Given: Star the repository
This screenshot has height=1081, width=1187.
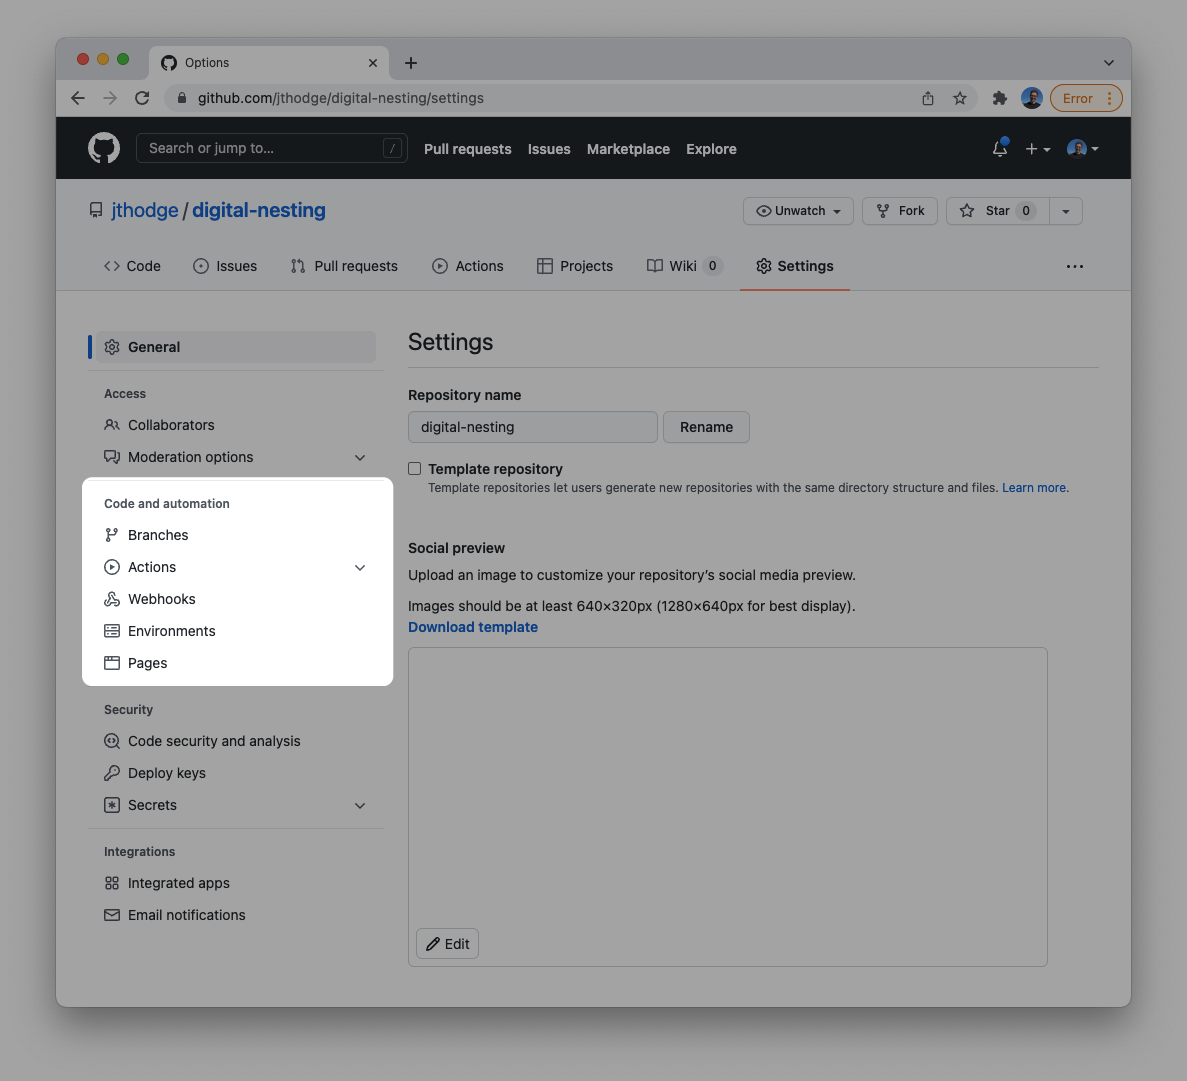Looking at the screenshot, I should point(997,211).
